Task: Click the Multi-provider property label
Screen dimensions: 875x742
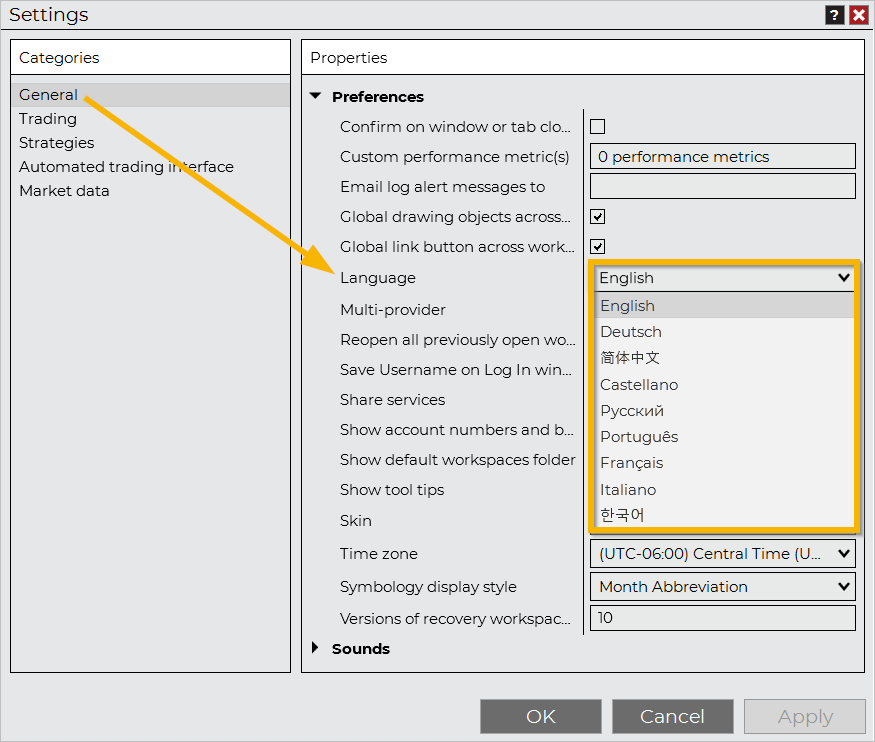Action: tap(393, 310)
